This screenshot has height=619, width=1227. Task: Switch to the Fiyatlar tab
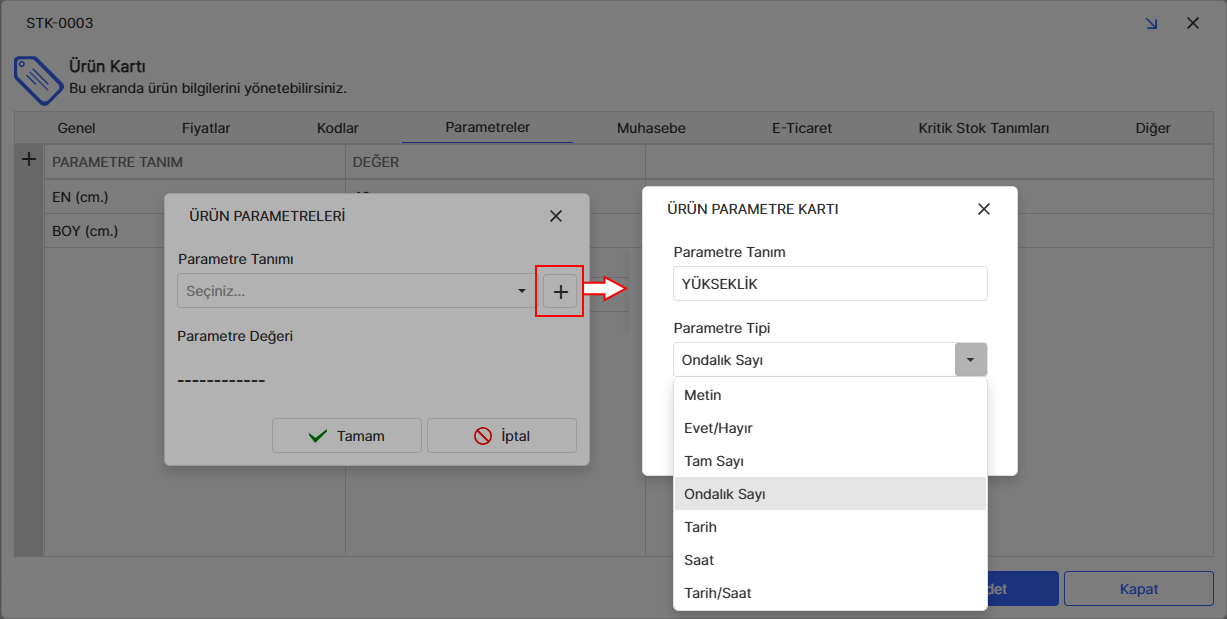click(206, 128)
